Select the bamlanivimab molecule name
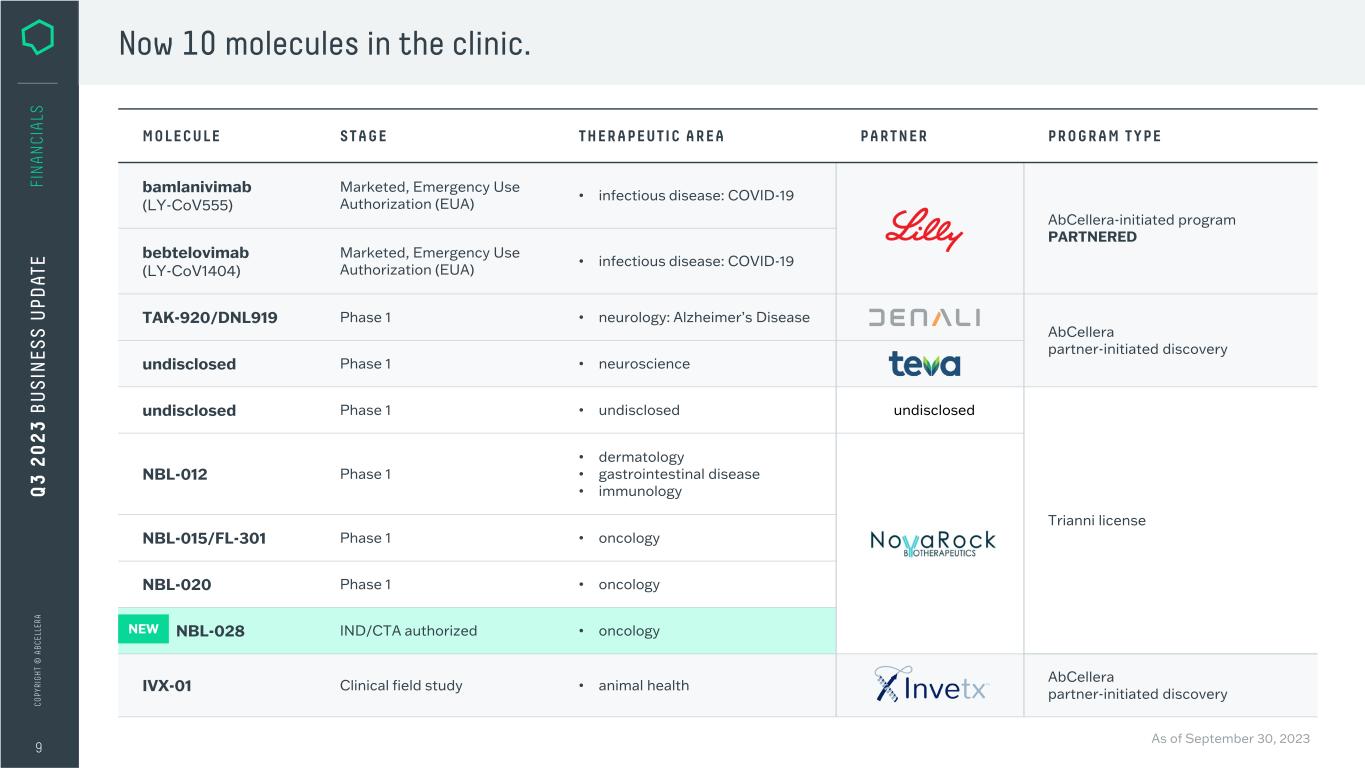Image resolution: width=1365 pixels, height=768 pixels. (197, 187)
